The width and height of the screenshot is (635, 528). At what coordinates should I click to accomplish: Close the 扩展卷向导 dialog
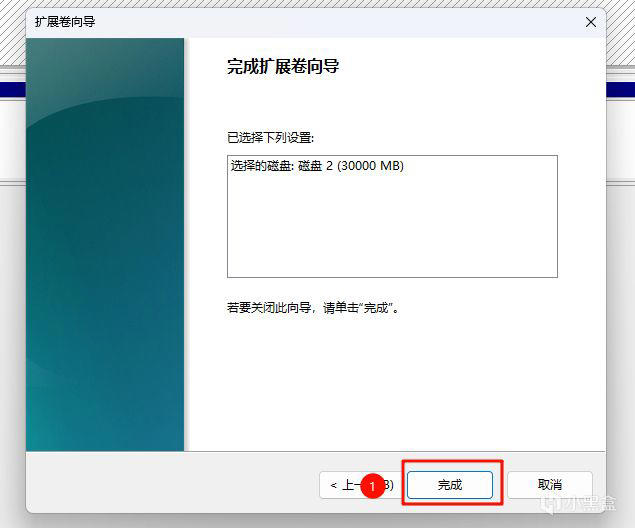590,22
